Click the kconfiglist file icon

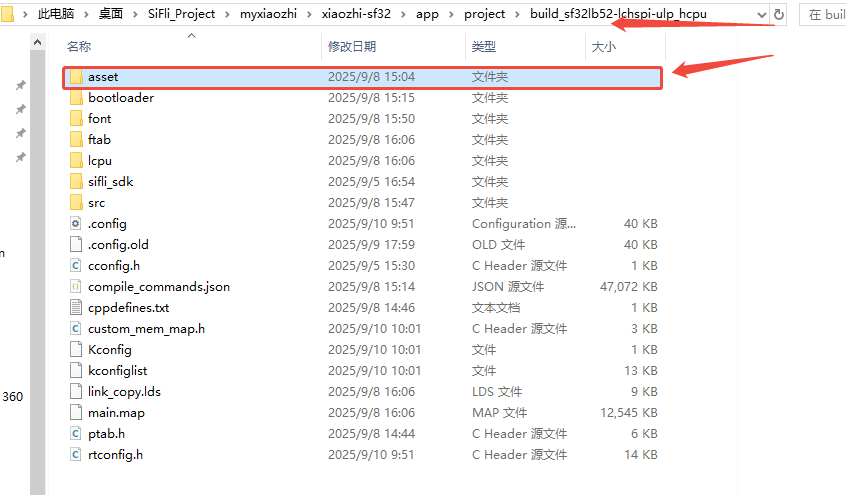76,371
